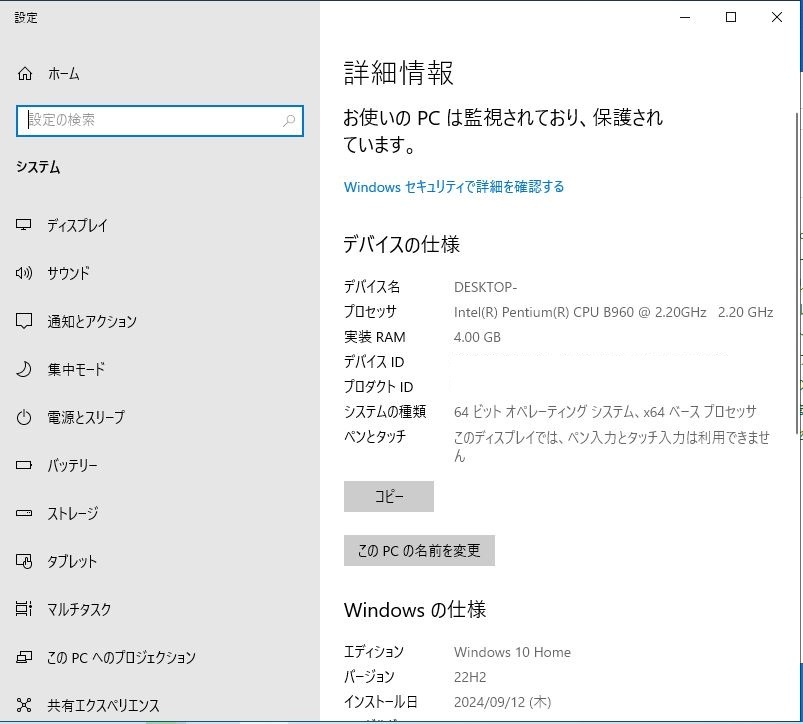The height and width of the screenshot is (724, 803).
Task: Click the 4.00 GB RAM value
Action: [477, 337]
